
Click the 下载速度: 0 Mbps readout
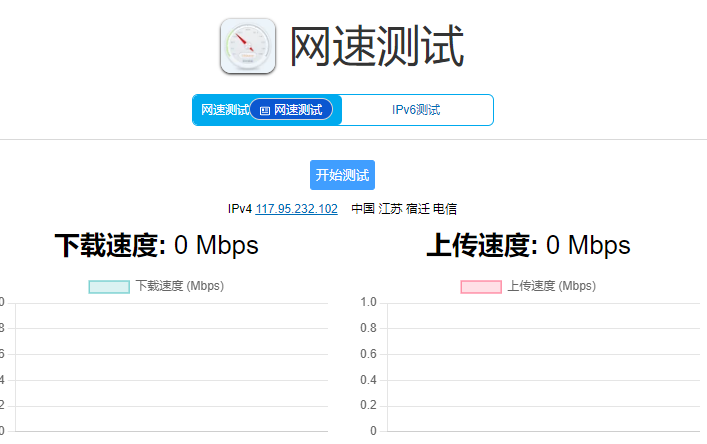pos(156,245)
